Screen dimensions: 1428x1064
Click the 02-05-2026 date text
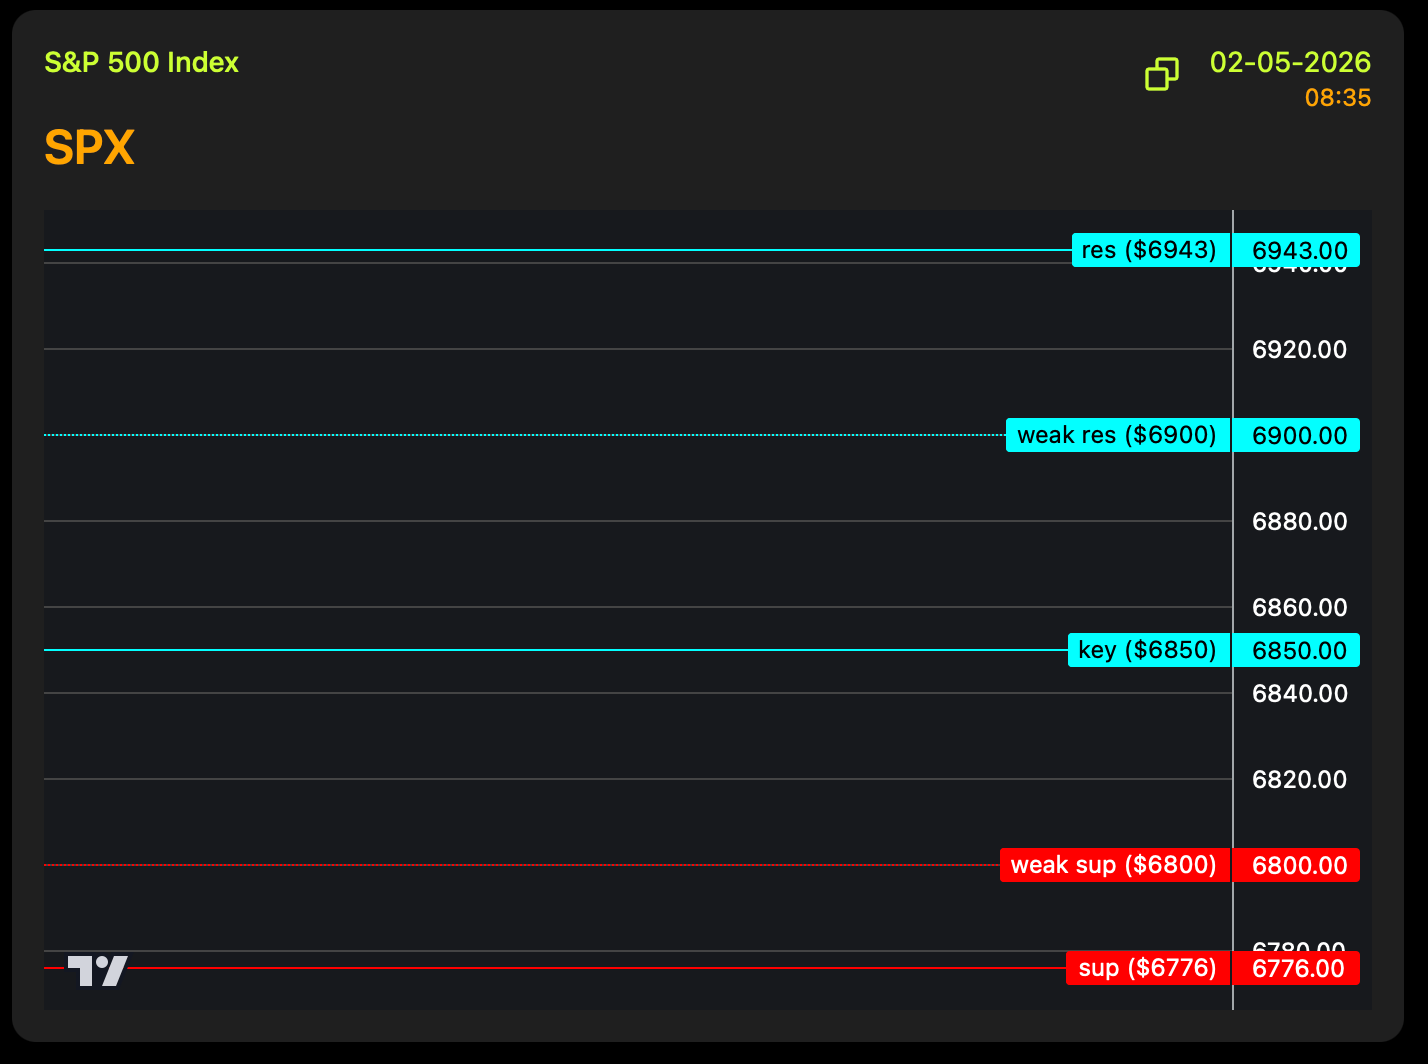(x=1290, y=62)
